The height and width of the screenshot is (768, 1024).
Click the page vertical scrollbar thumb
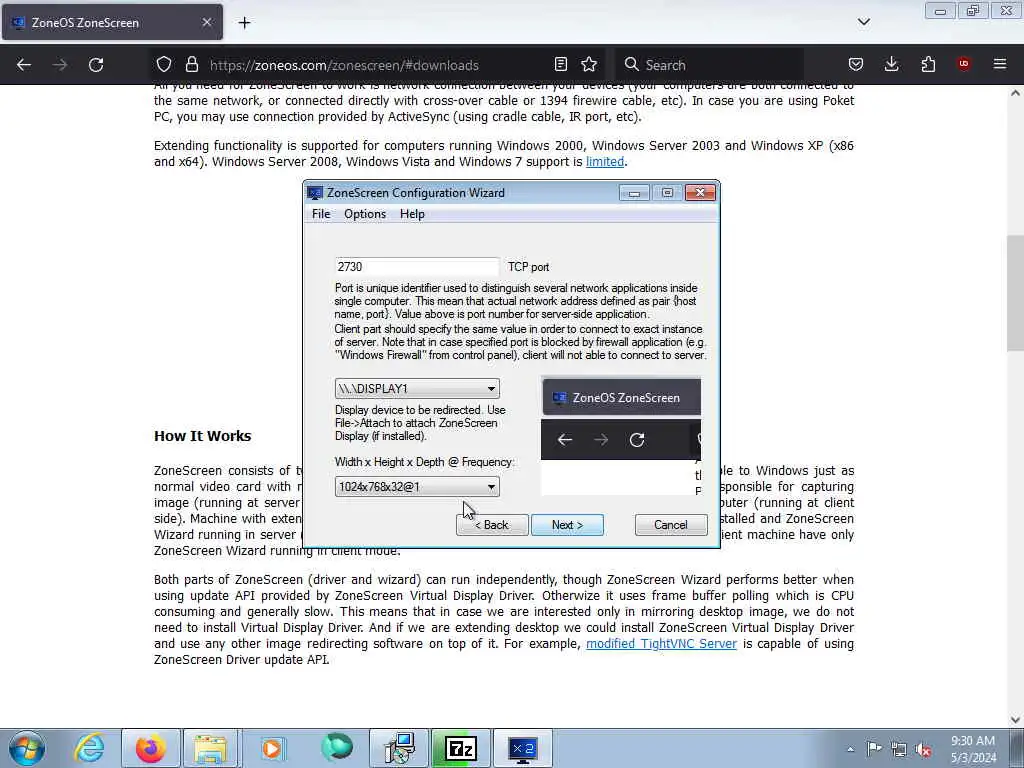1015,294
